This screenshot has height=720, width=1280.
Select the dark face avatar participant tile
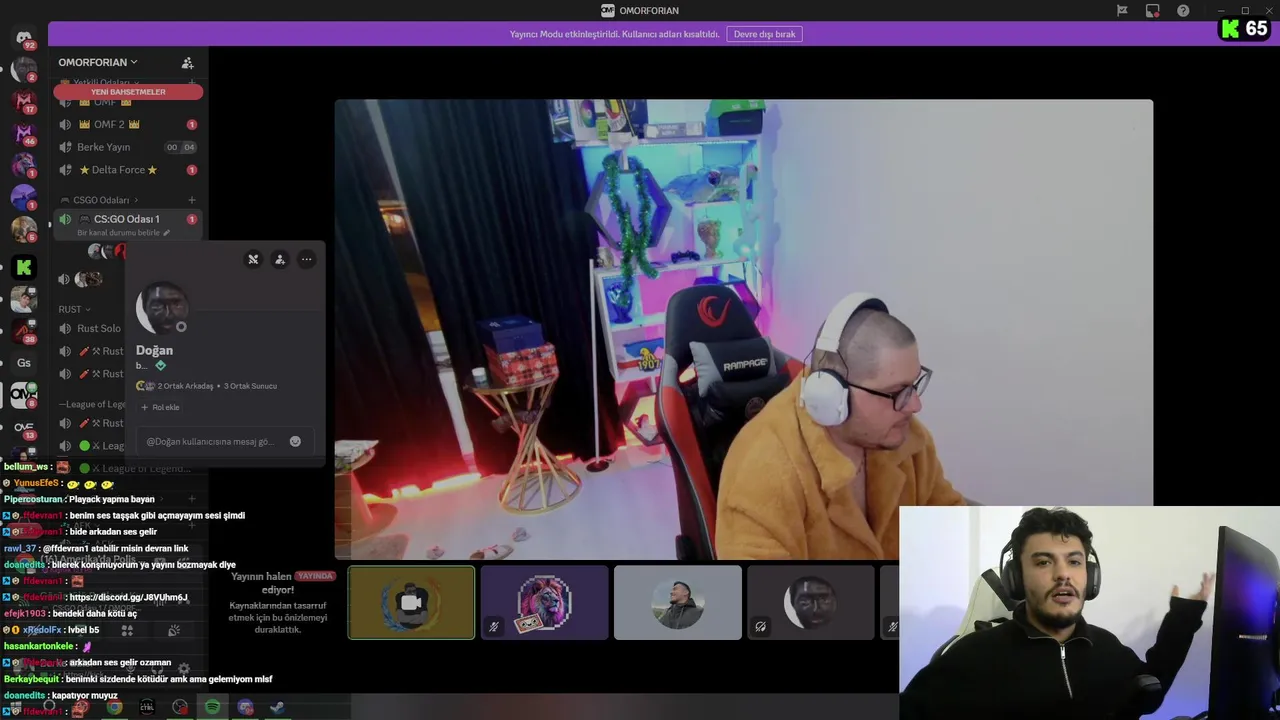tap(811, 602)
